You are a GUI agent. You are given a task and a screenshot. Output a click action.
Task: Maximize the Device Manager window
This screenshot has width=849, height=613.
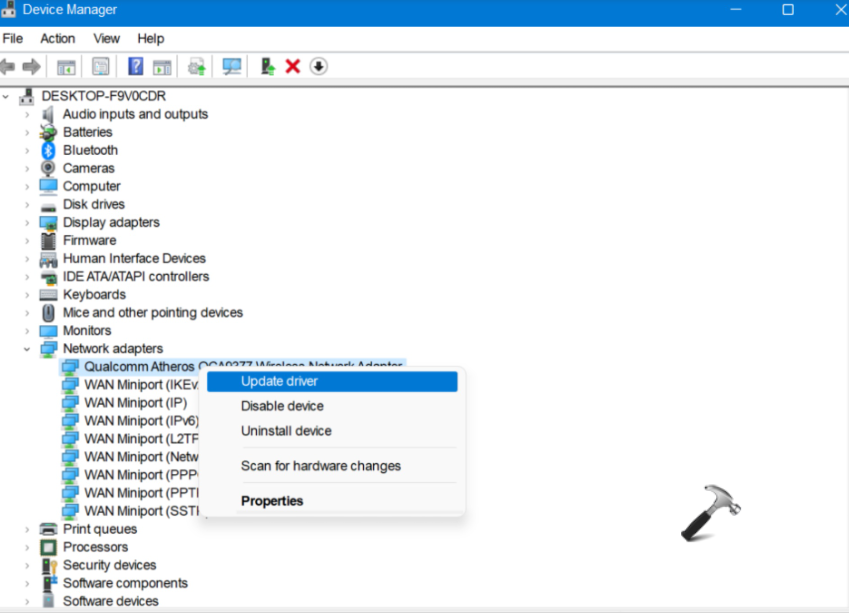click(x=788, y=10)
